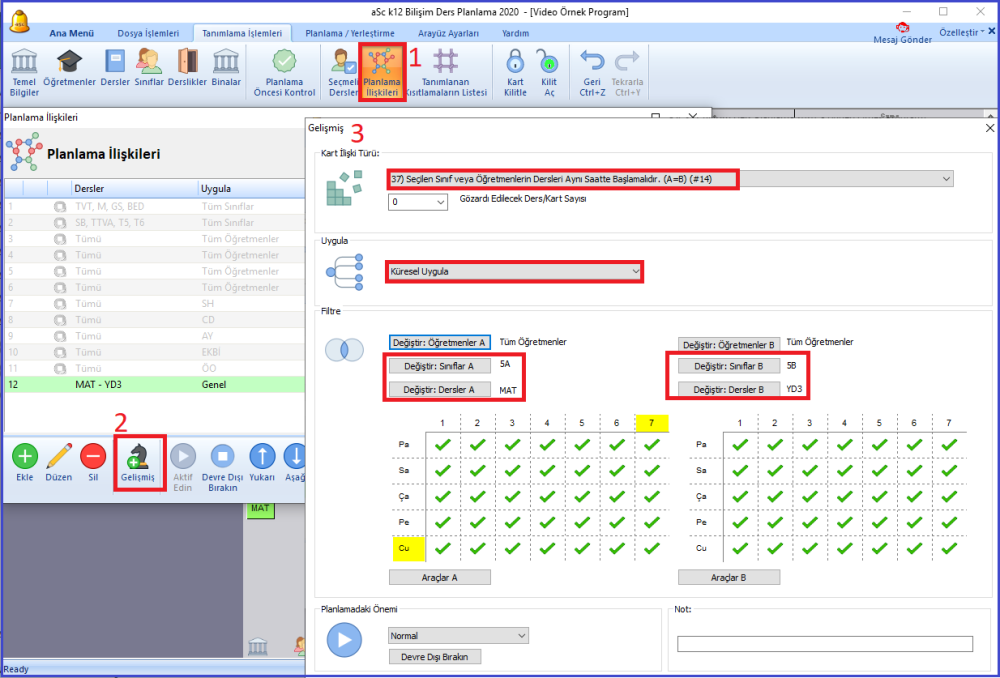Screen dimensions: 1000x678
Task: Click the Uygula column header
Action: coord(251,189)
